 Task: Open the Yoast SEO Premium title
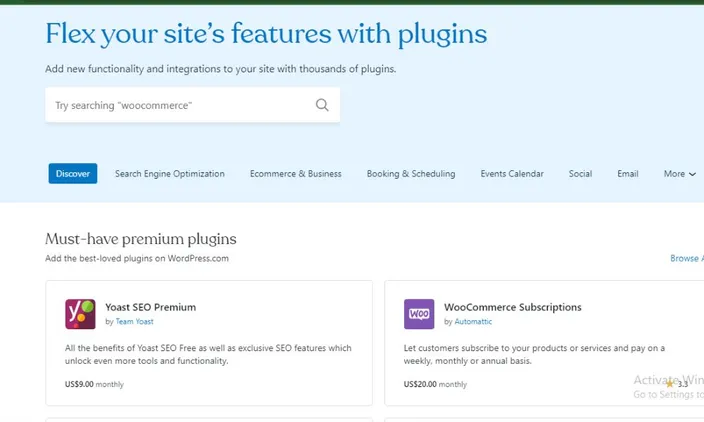pyautogui.click(x=150, y=308)
